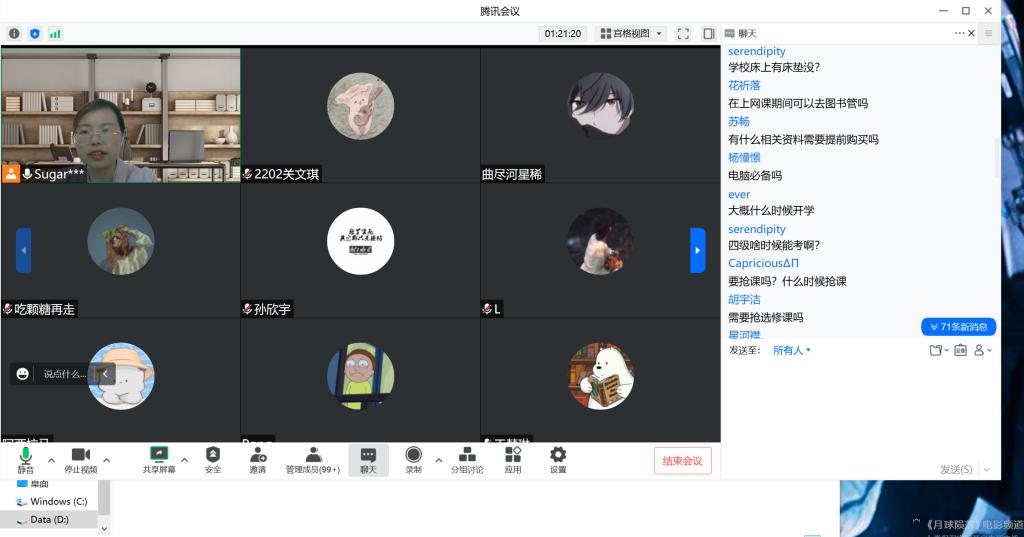Click sender name 胡宇洁 in chat
The width and height of the screenshot is (1024, 537).
(744, 299)
